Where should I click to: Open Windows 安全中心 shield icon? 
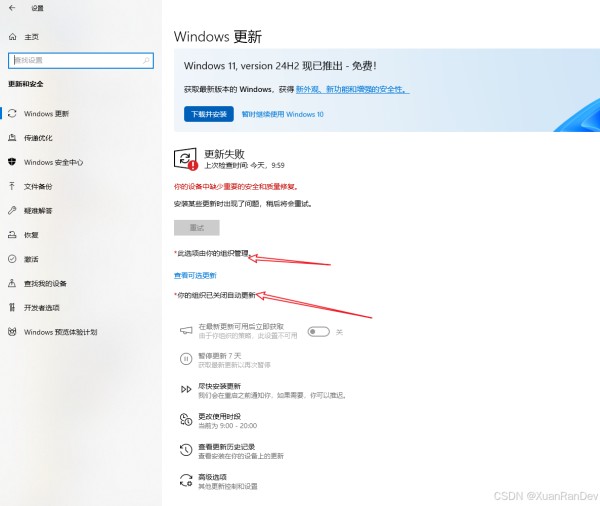(12, 162)
